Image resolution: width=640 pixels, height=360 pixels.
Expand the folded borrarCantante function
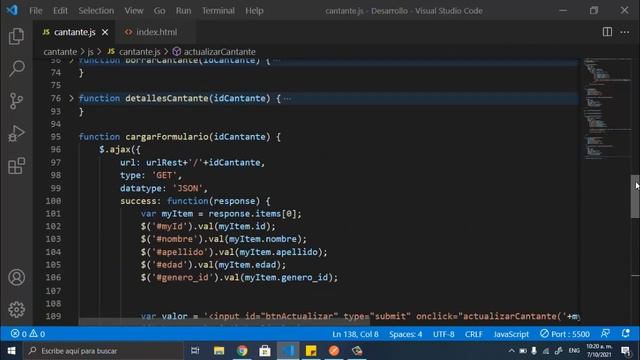(71, 61)
